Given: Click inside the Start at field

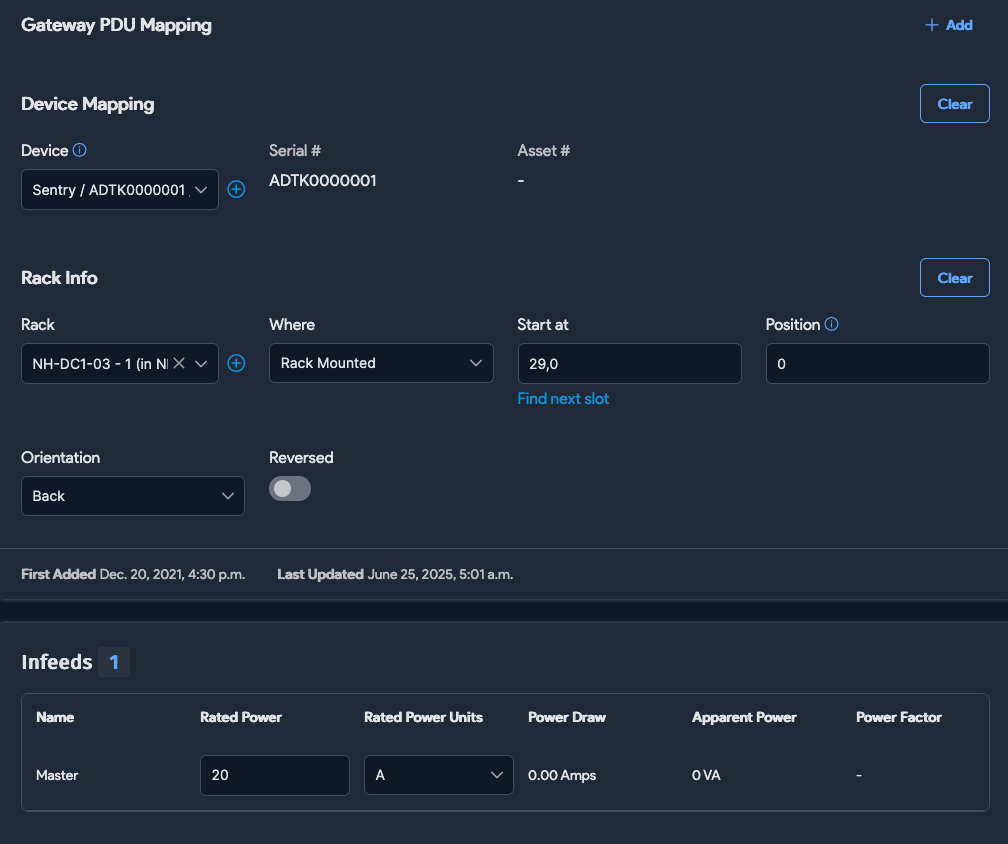Looking at the screenshot, I should point(629,363).
